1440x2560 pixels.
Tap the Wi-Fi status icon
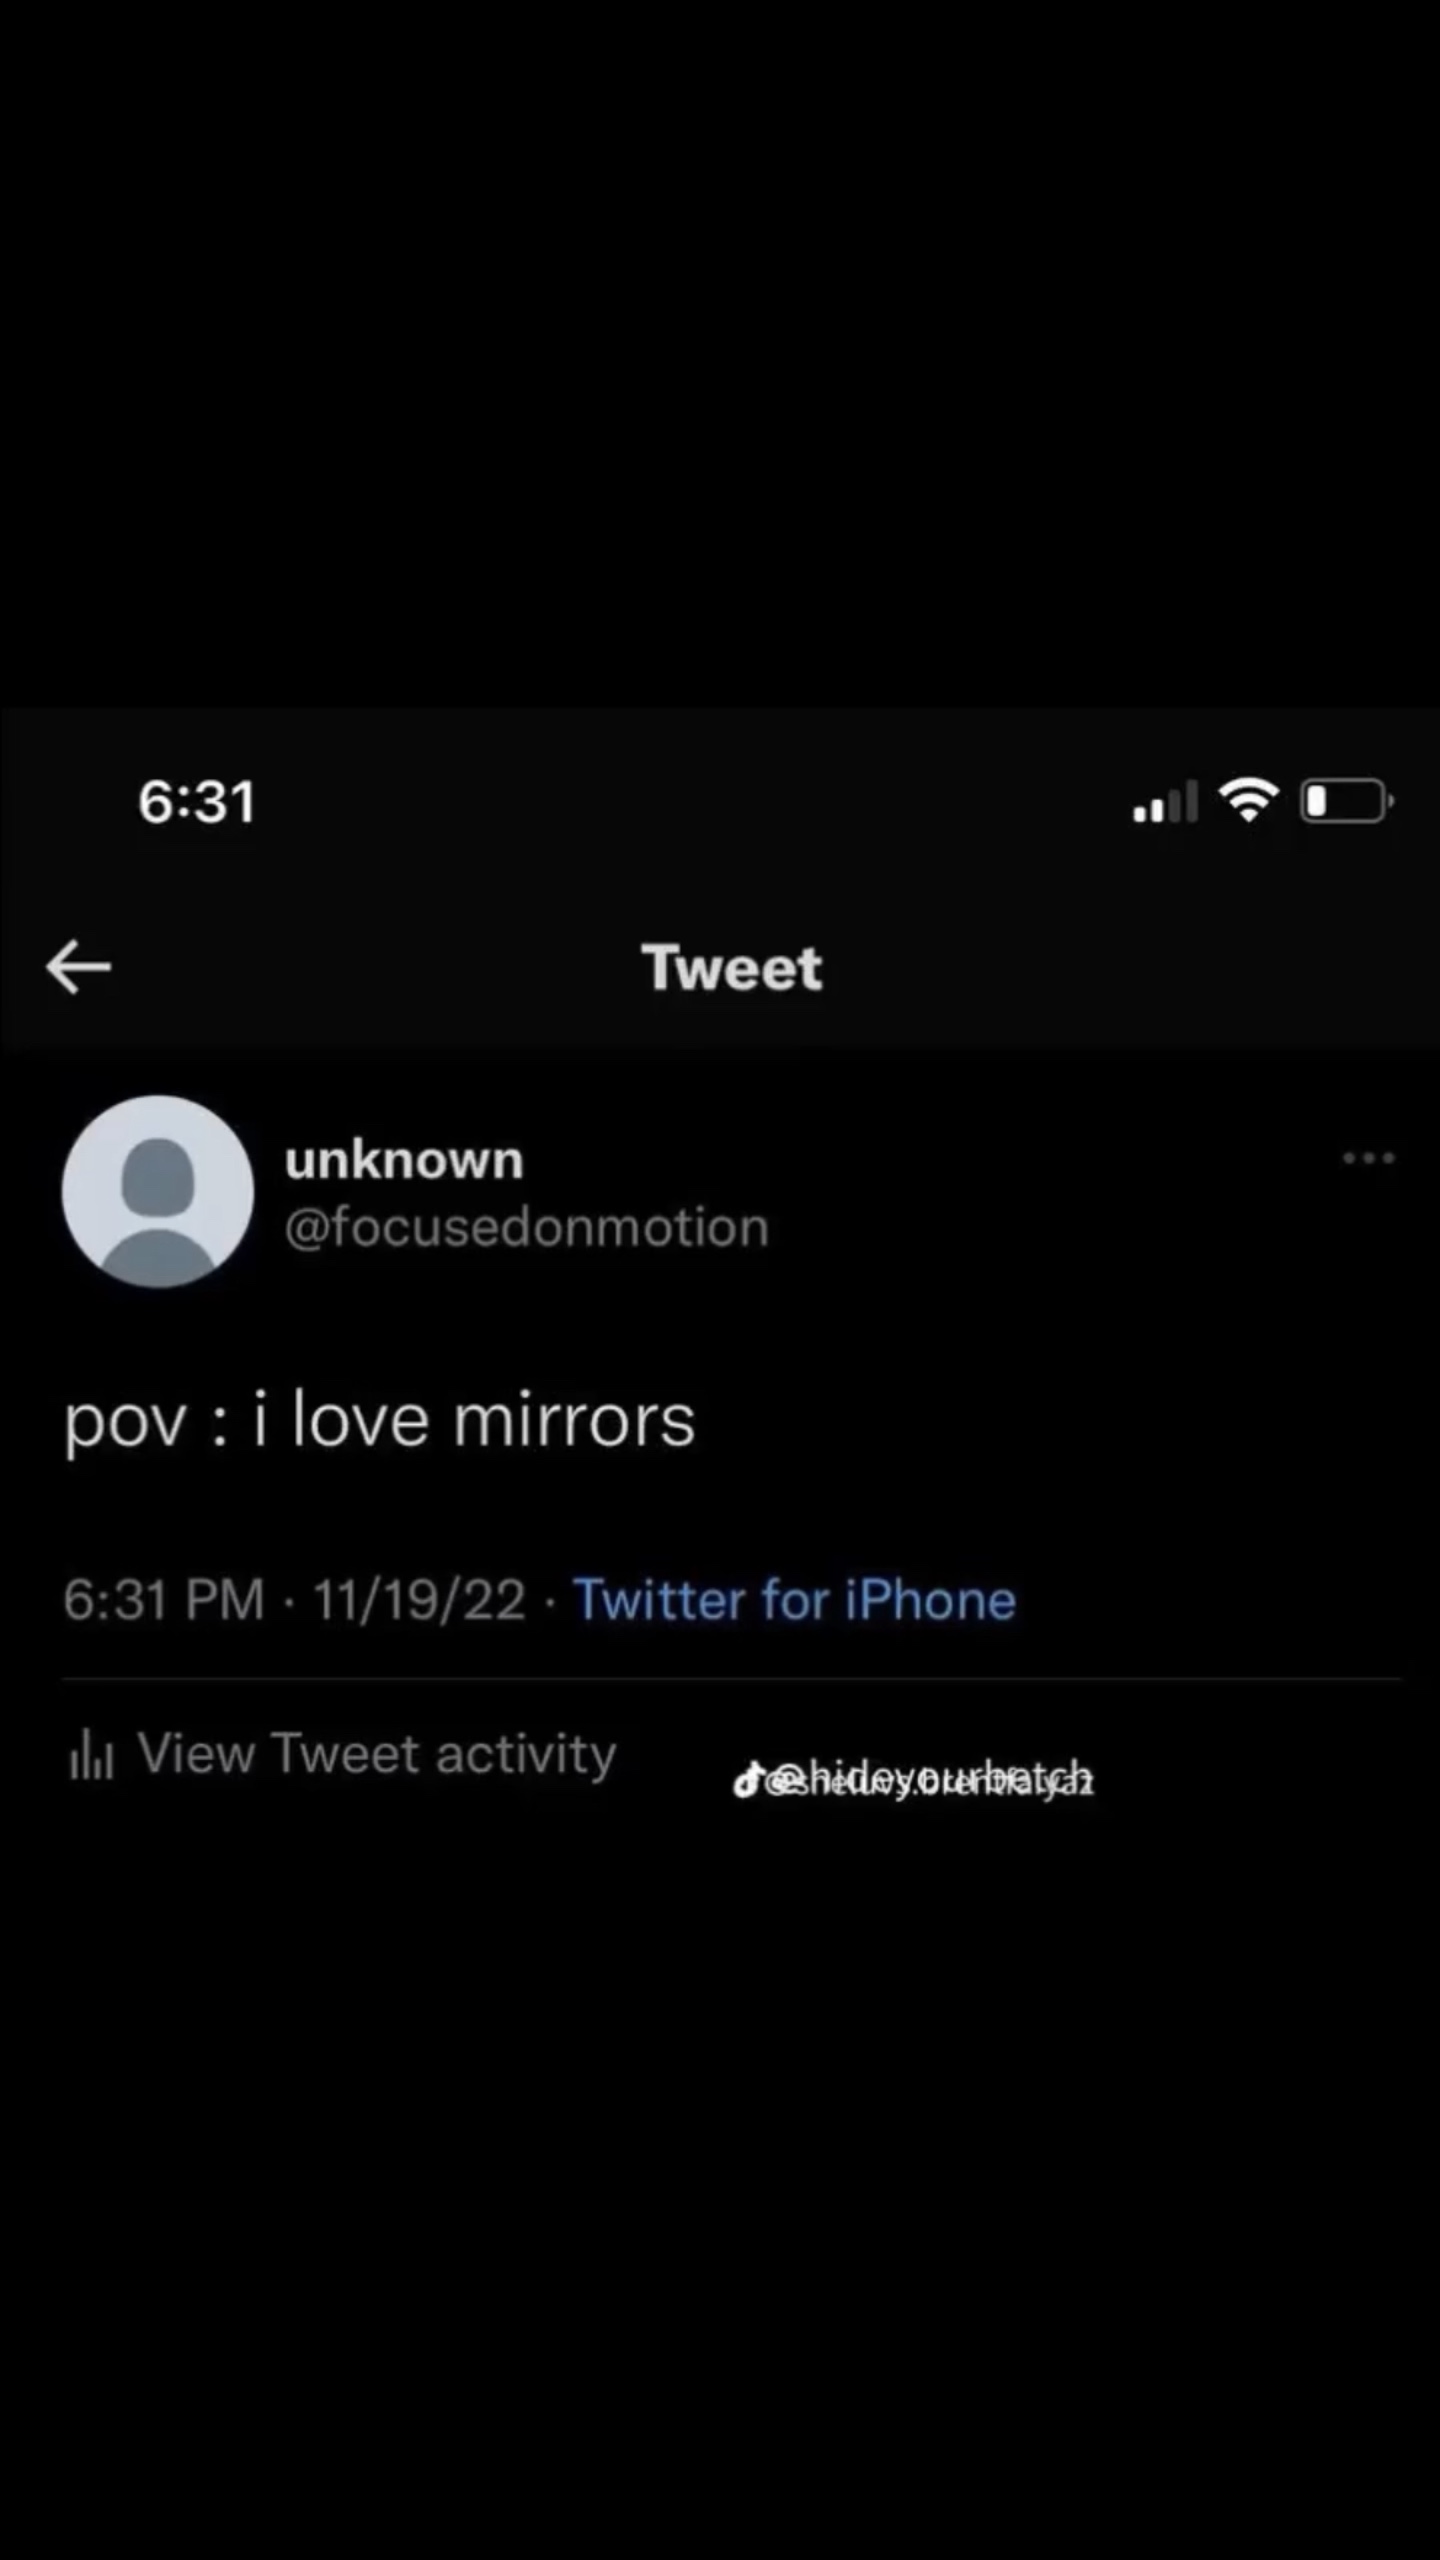pos(1248,800)
